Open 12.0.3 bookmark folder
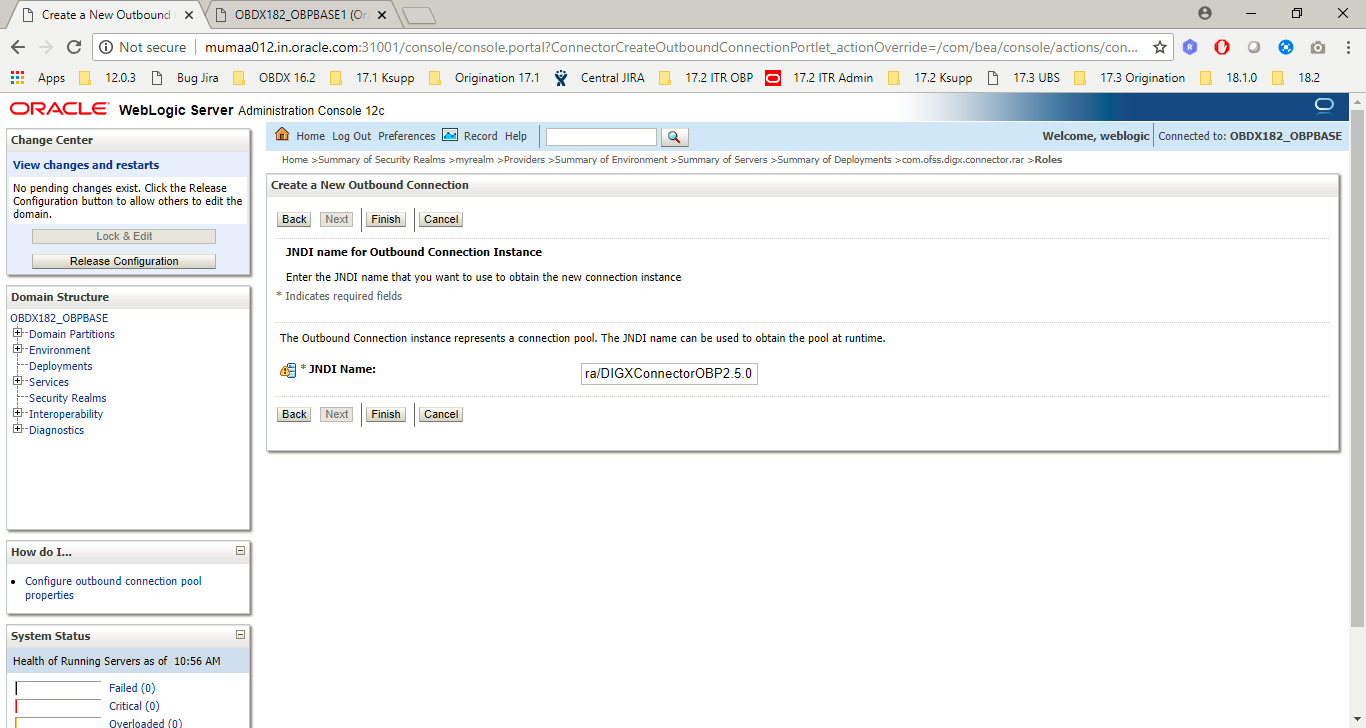 pyautogui.click(x=107, y=77)
